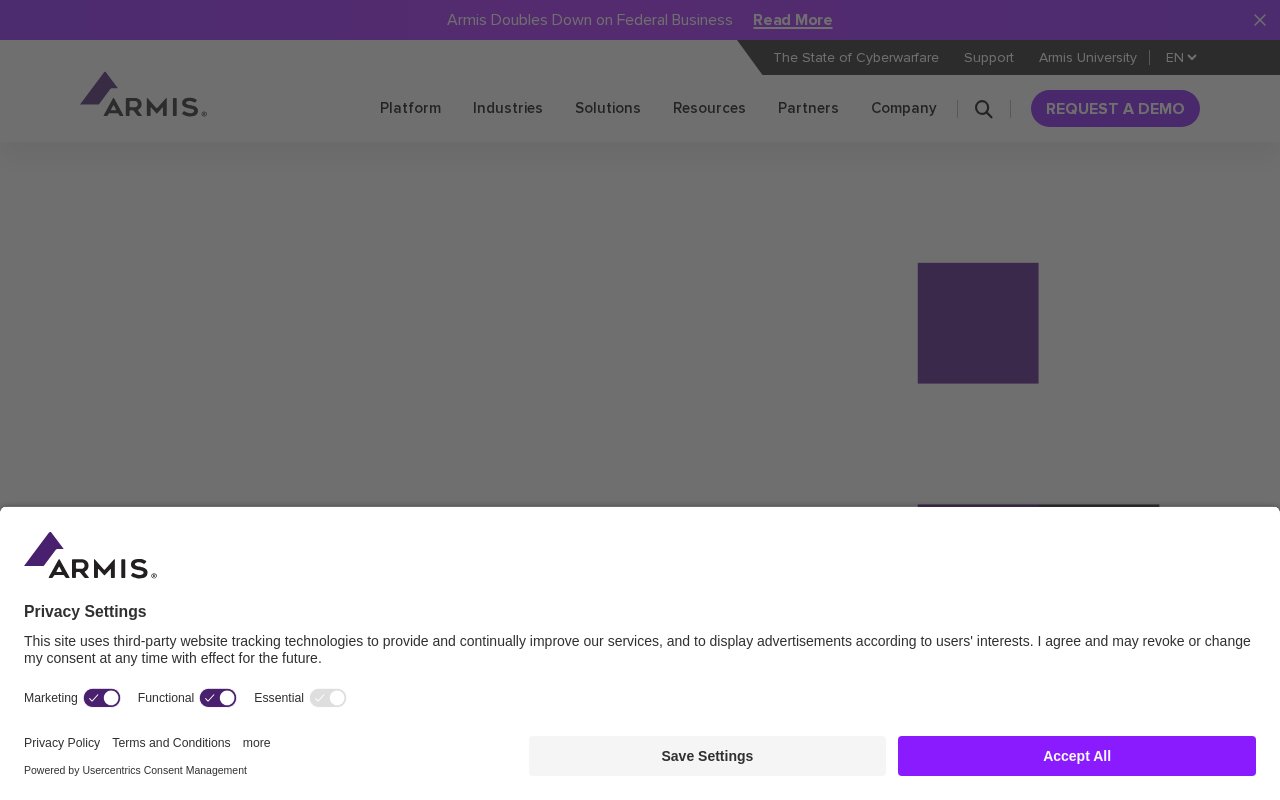Expand the EN language dropdown
The image size is (1280, 800).
[x=1181, y=58]
